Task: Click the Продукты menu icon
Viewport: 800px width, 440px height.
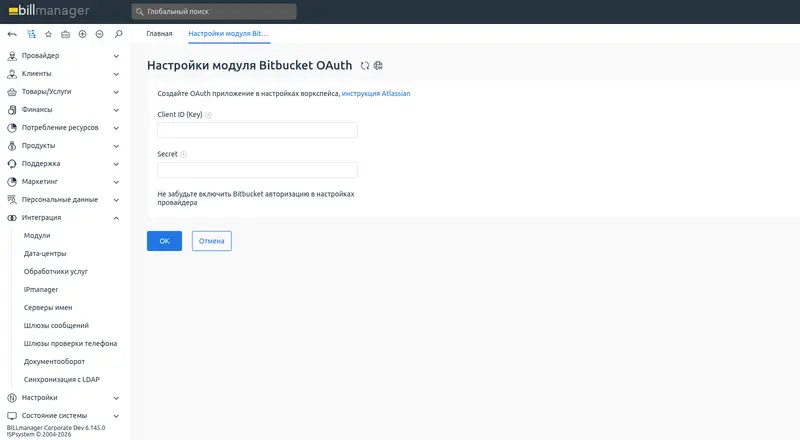Action: pyautogui.click(x=12, y=146)
